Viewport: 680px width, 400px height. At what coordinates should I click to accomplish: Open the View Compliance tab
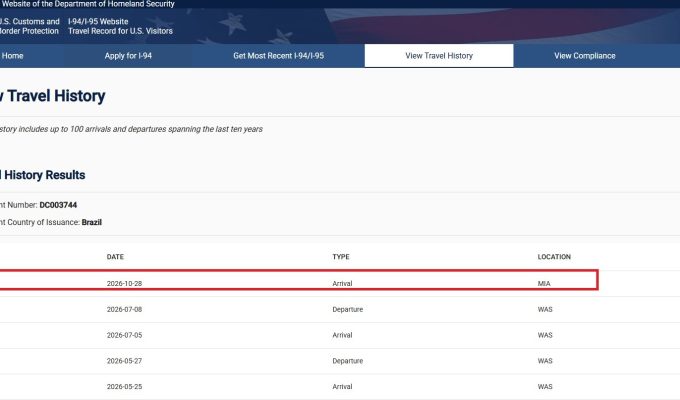(585, 56)
